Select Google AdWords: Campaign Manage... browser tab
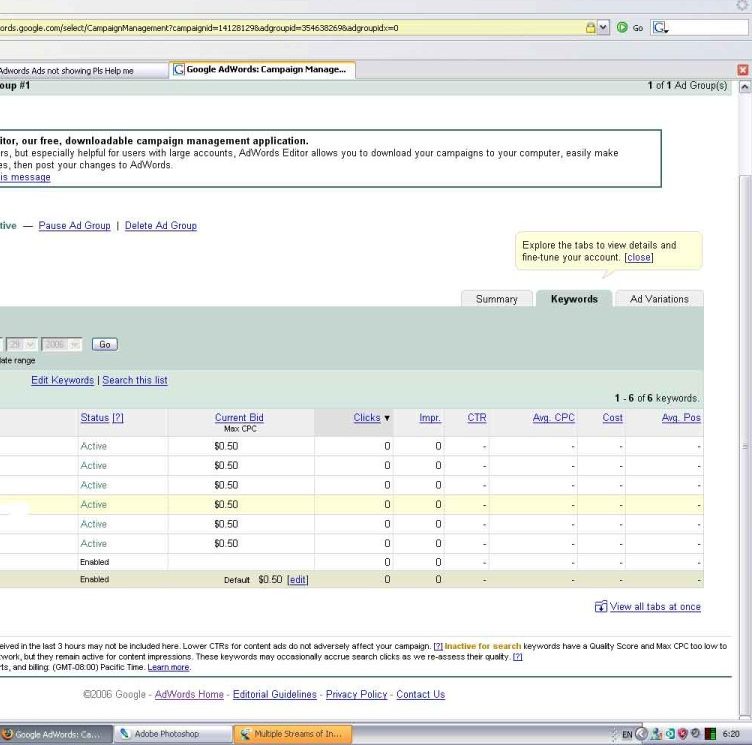The image size is (752, 745). (262, 70)
